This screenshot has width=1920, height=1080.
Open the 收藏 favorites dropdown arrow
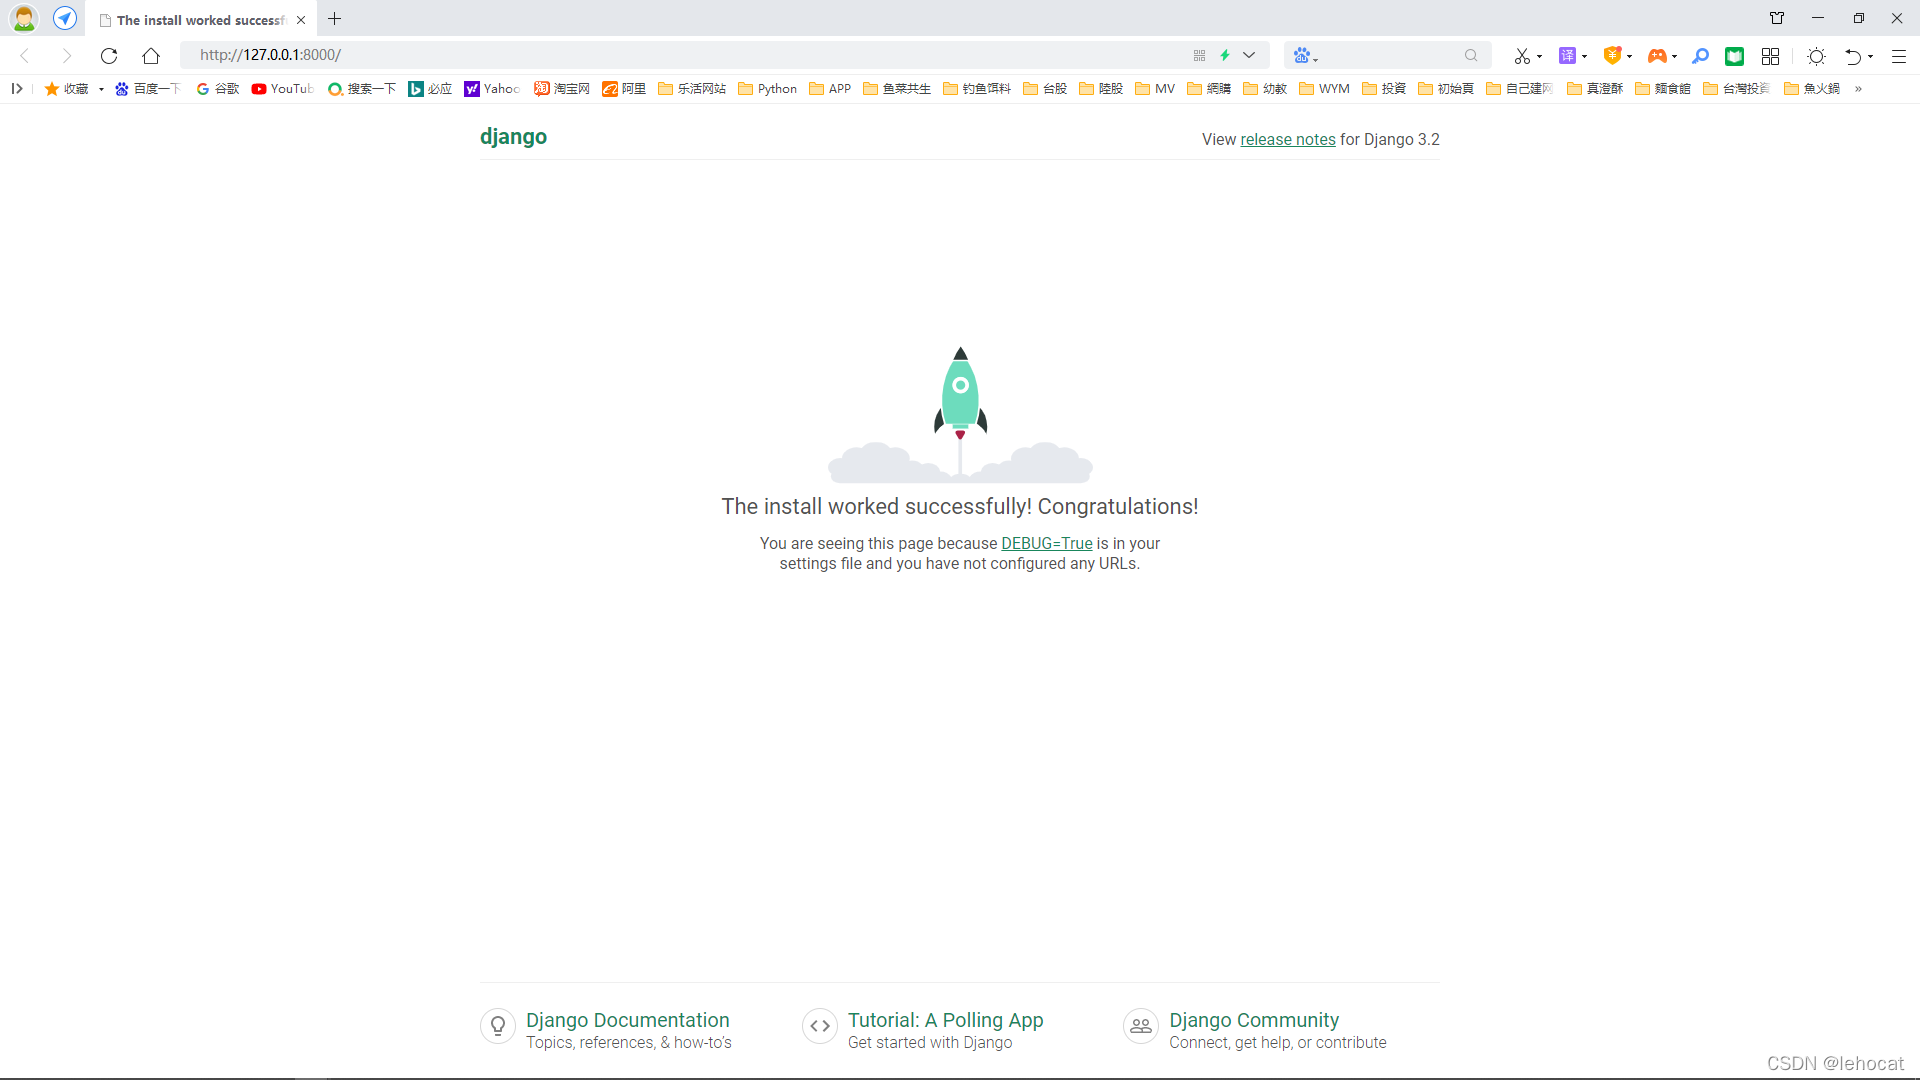coord(101,90)
